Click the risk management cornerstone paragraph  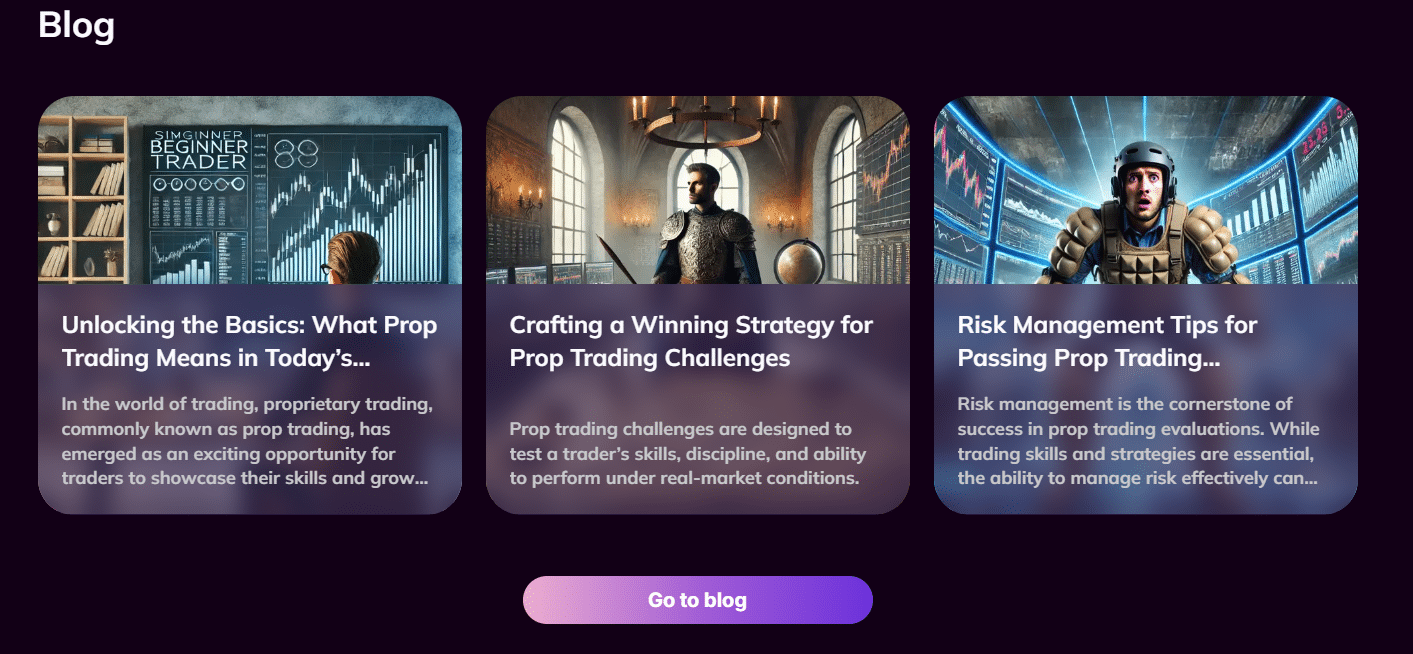pyautogui.click(x=1138, y=441)
